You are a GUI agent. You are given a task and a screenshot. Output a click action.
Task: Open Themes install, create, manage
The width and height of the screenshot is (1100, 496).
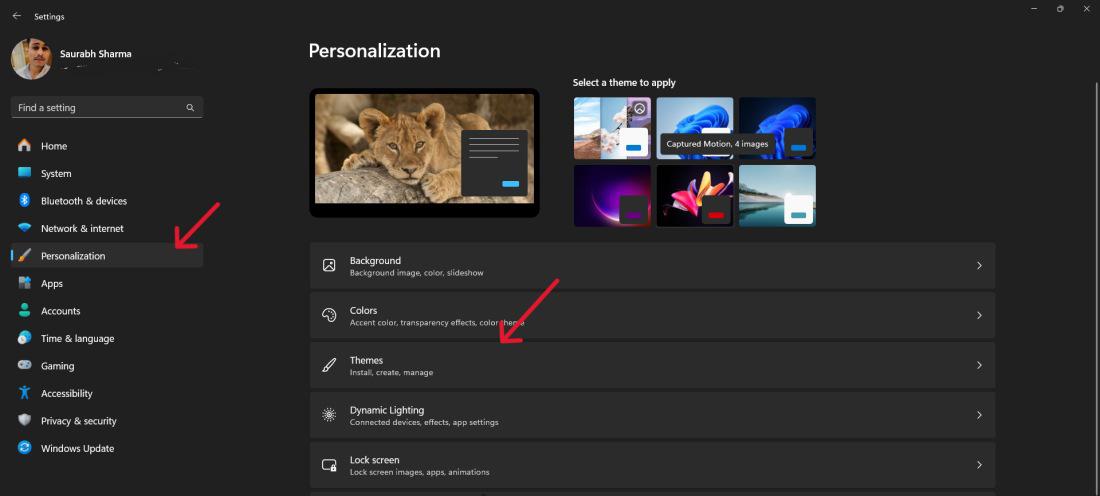pos(652,366)
